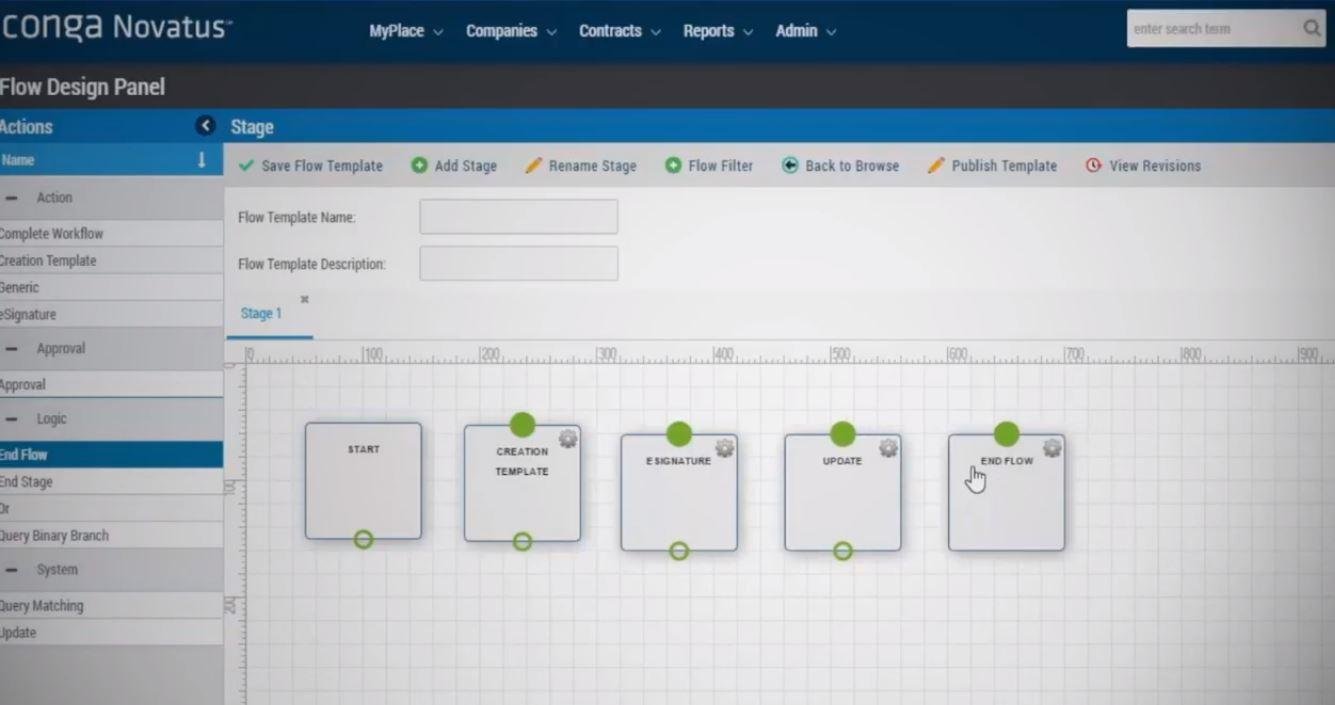Screen dimensions: 1335x705
Task: Collapse the Logic group
Action: coord(11,419)
